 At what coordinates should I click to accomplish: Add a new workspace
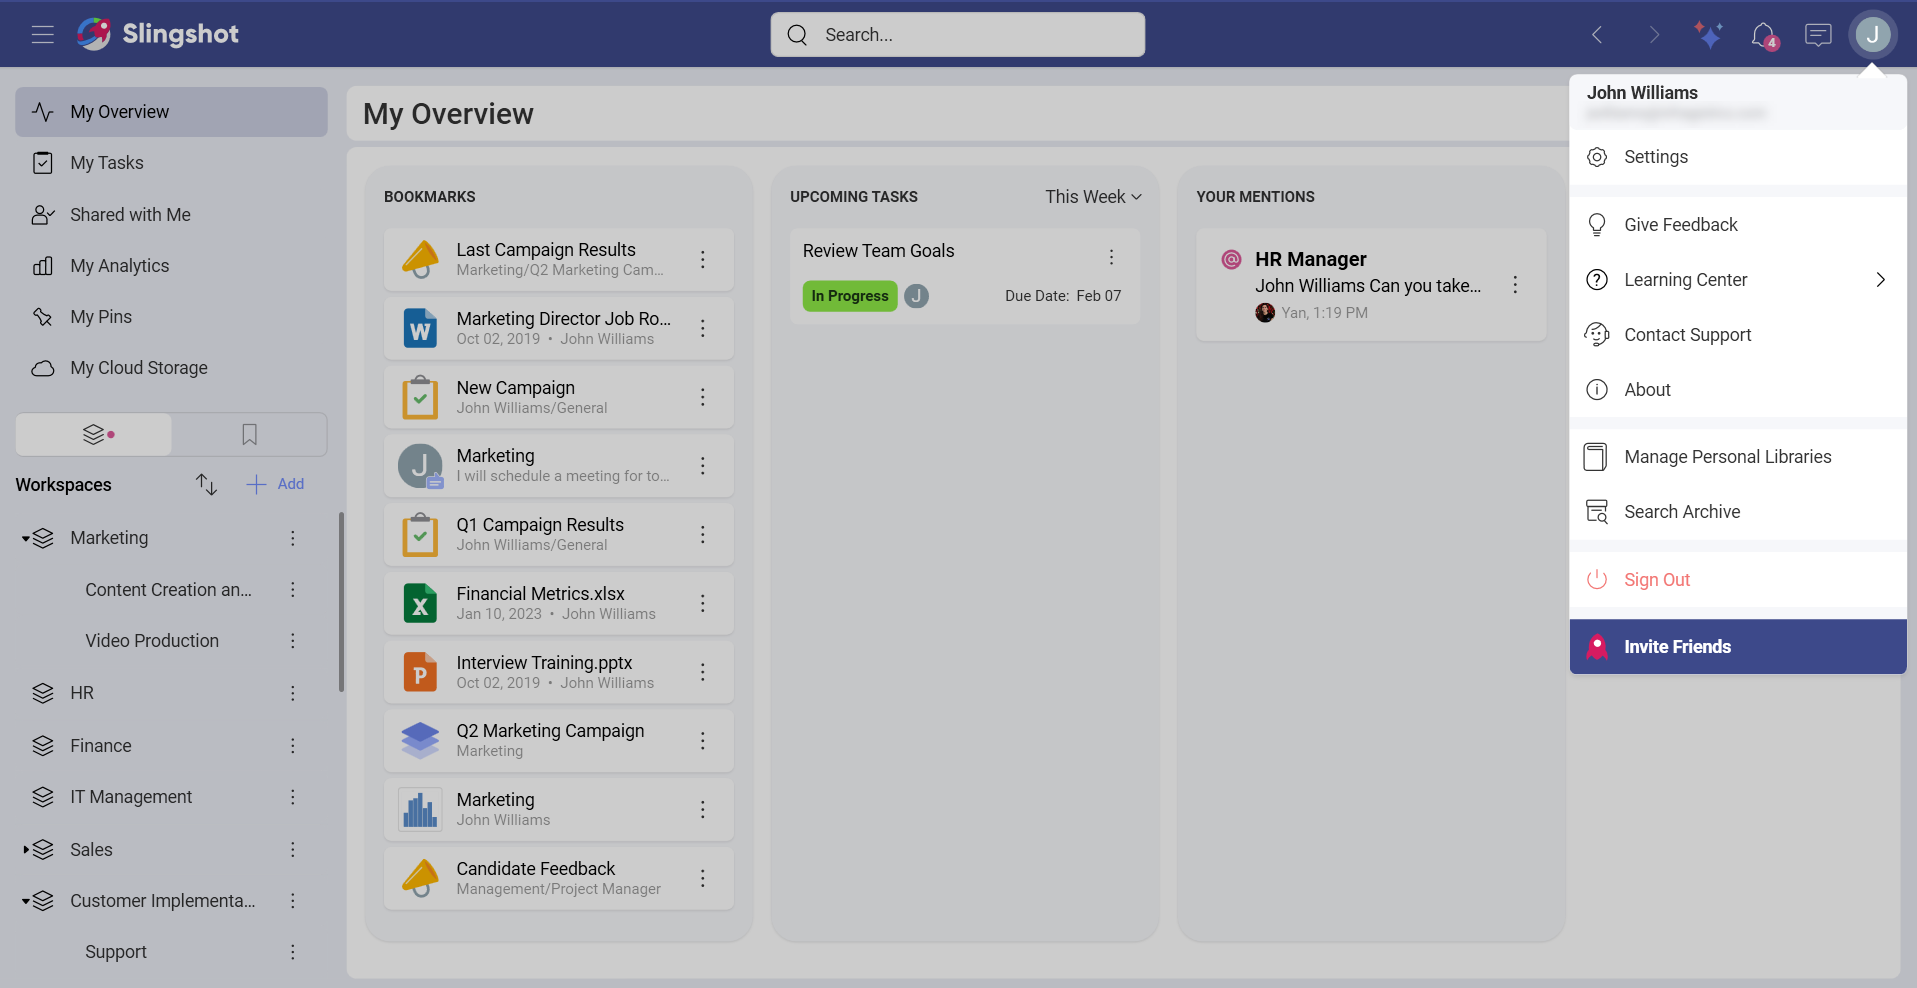click(x=276, y=484)
